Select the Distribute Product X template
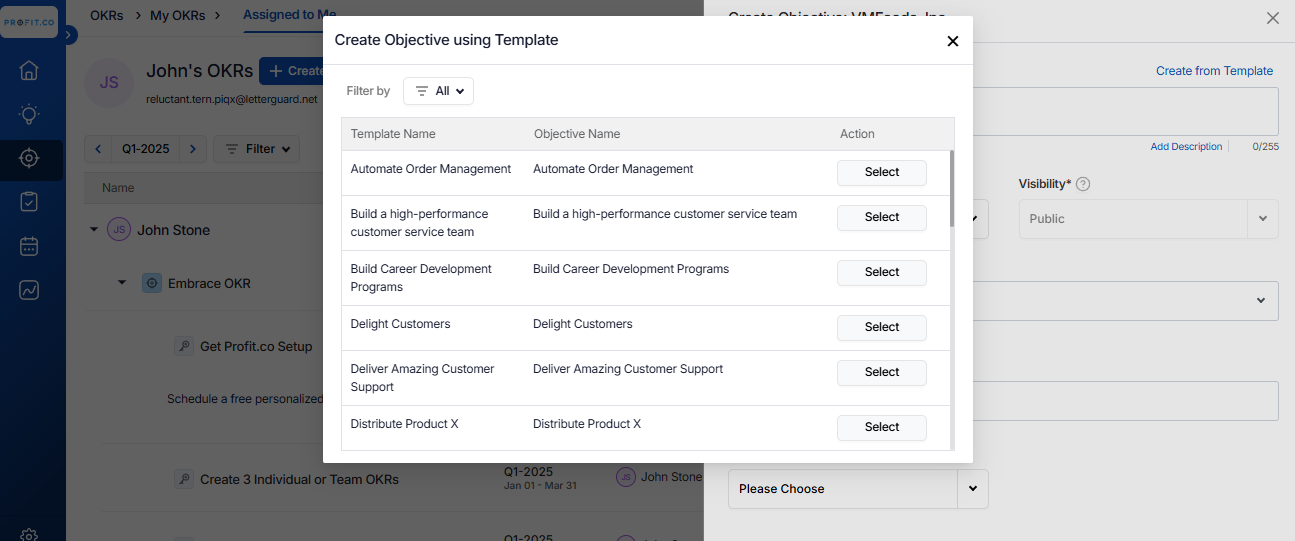This screenshot has height=541, width=1295. click(882, 427)
